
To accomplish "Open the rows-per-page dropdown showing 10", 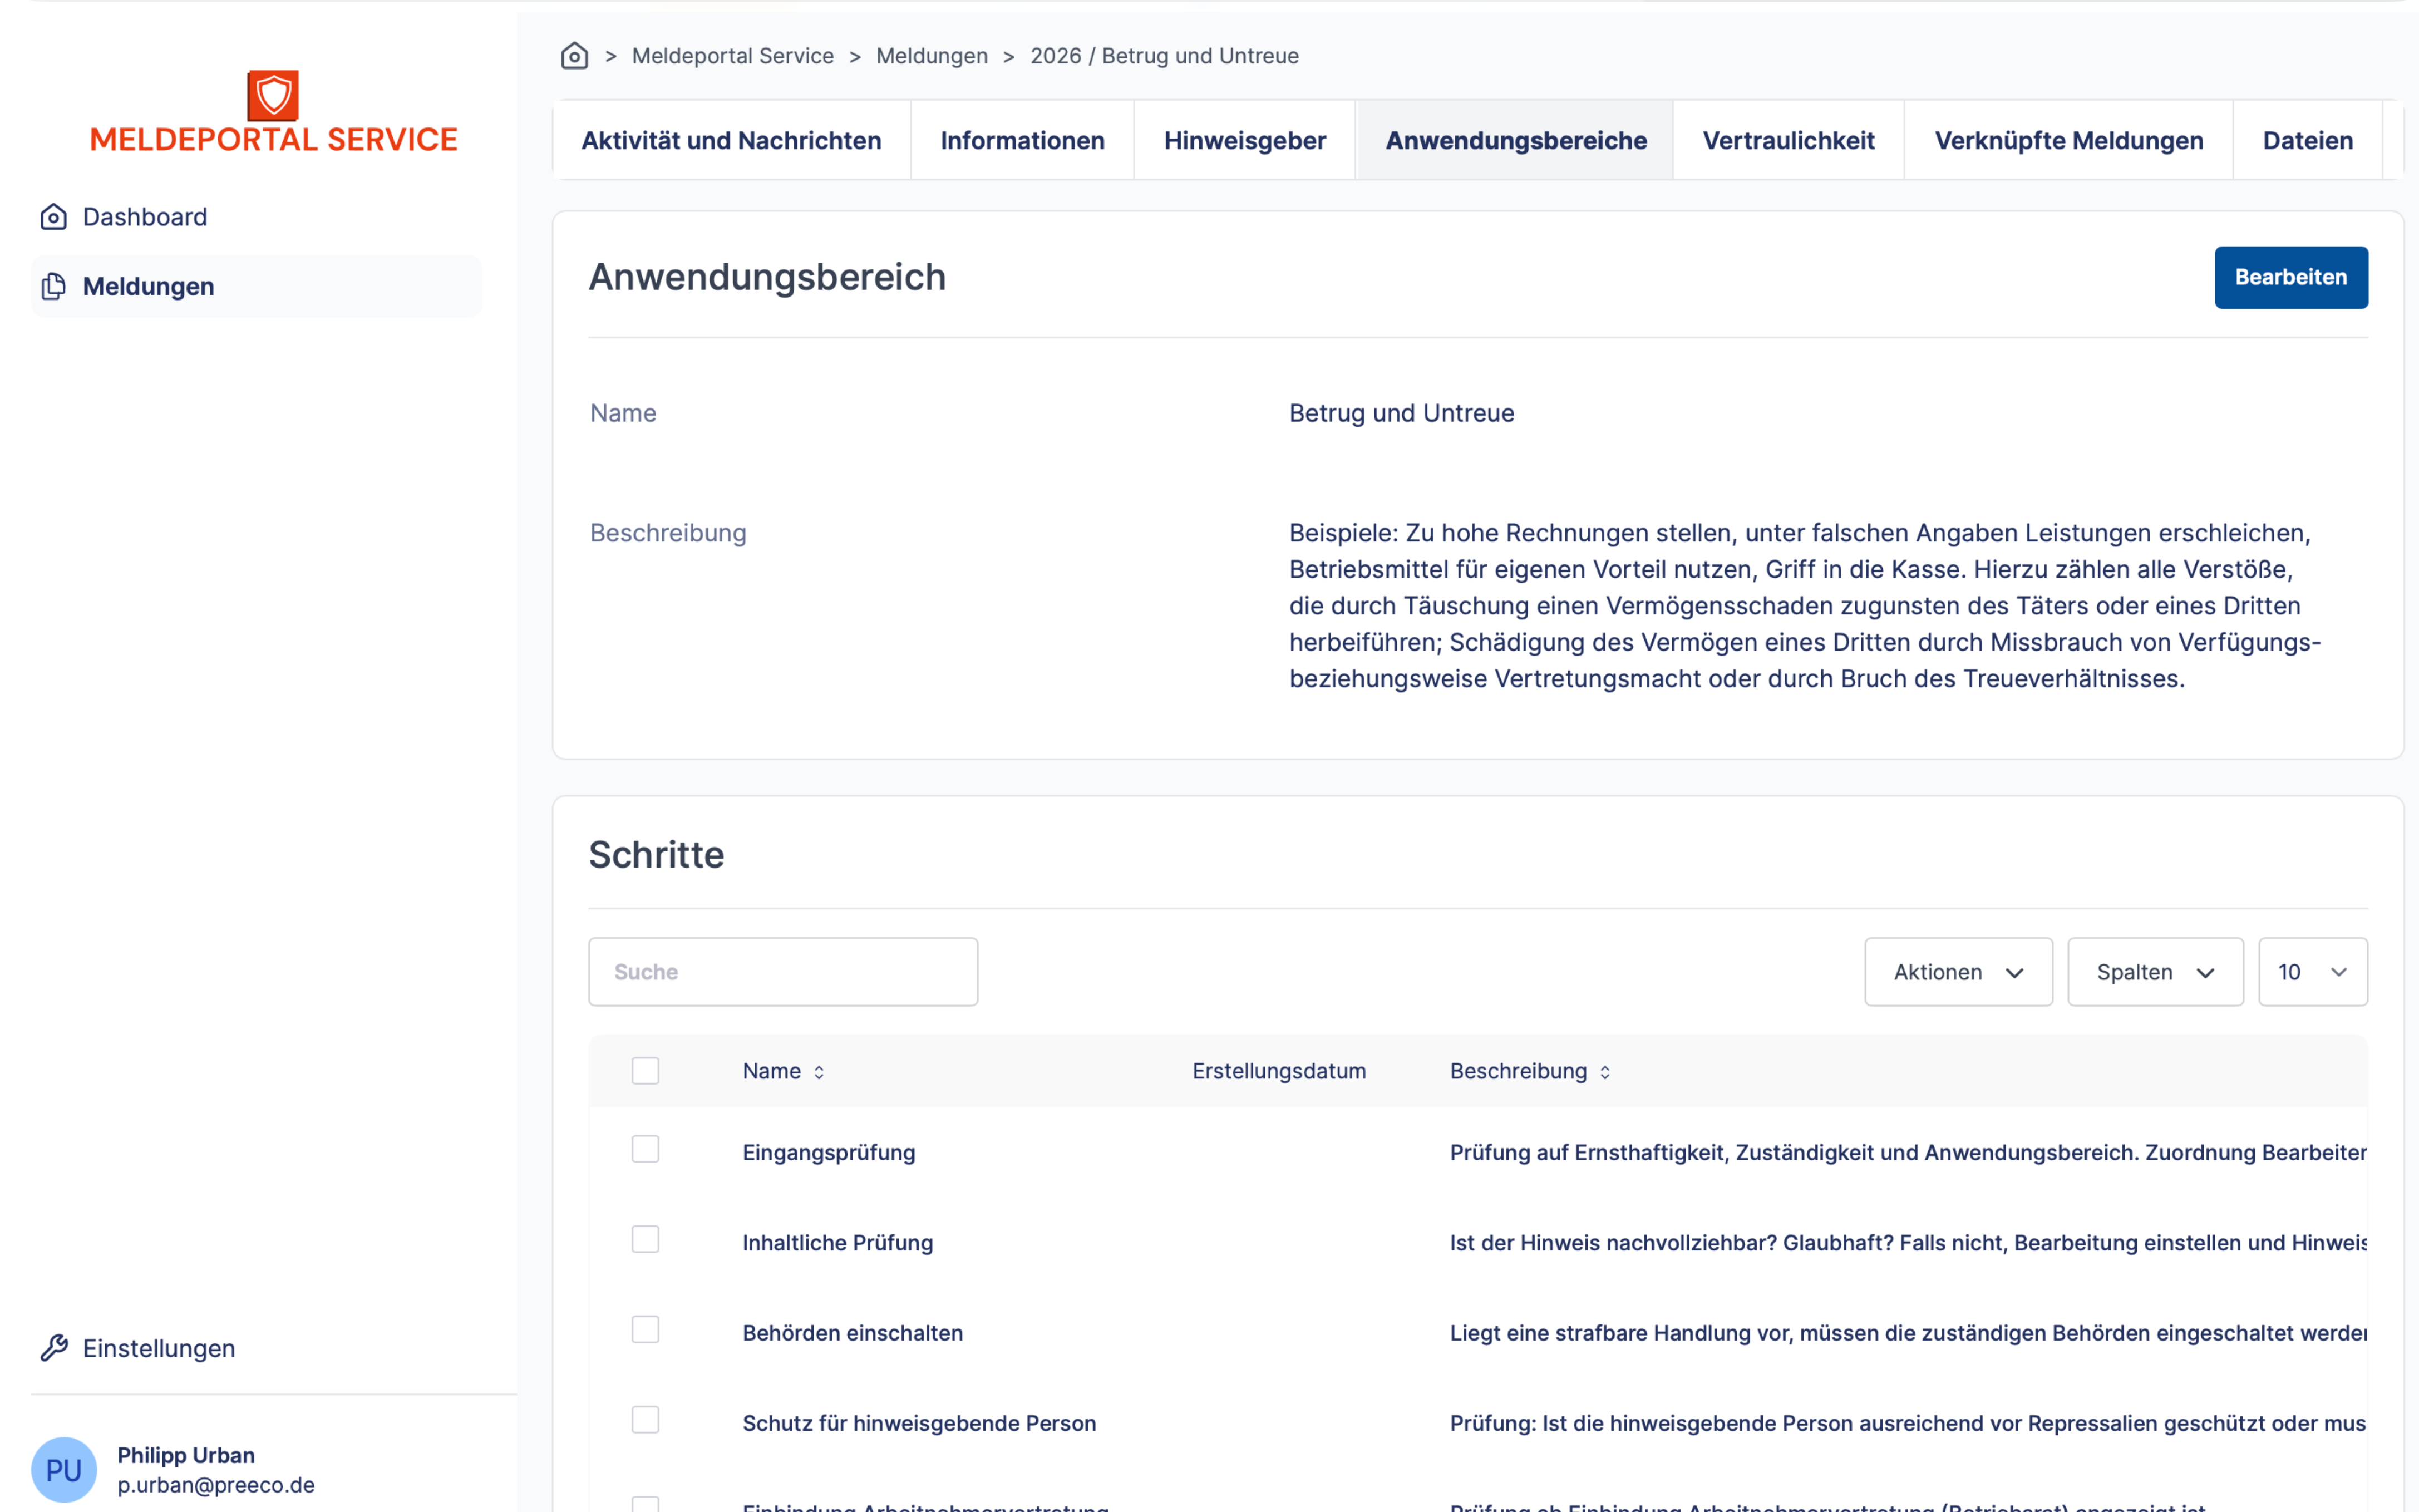I will point(2311,972).
